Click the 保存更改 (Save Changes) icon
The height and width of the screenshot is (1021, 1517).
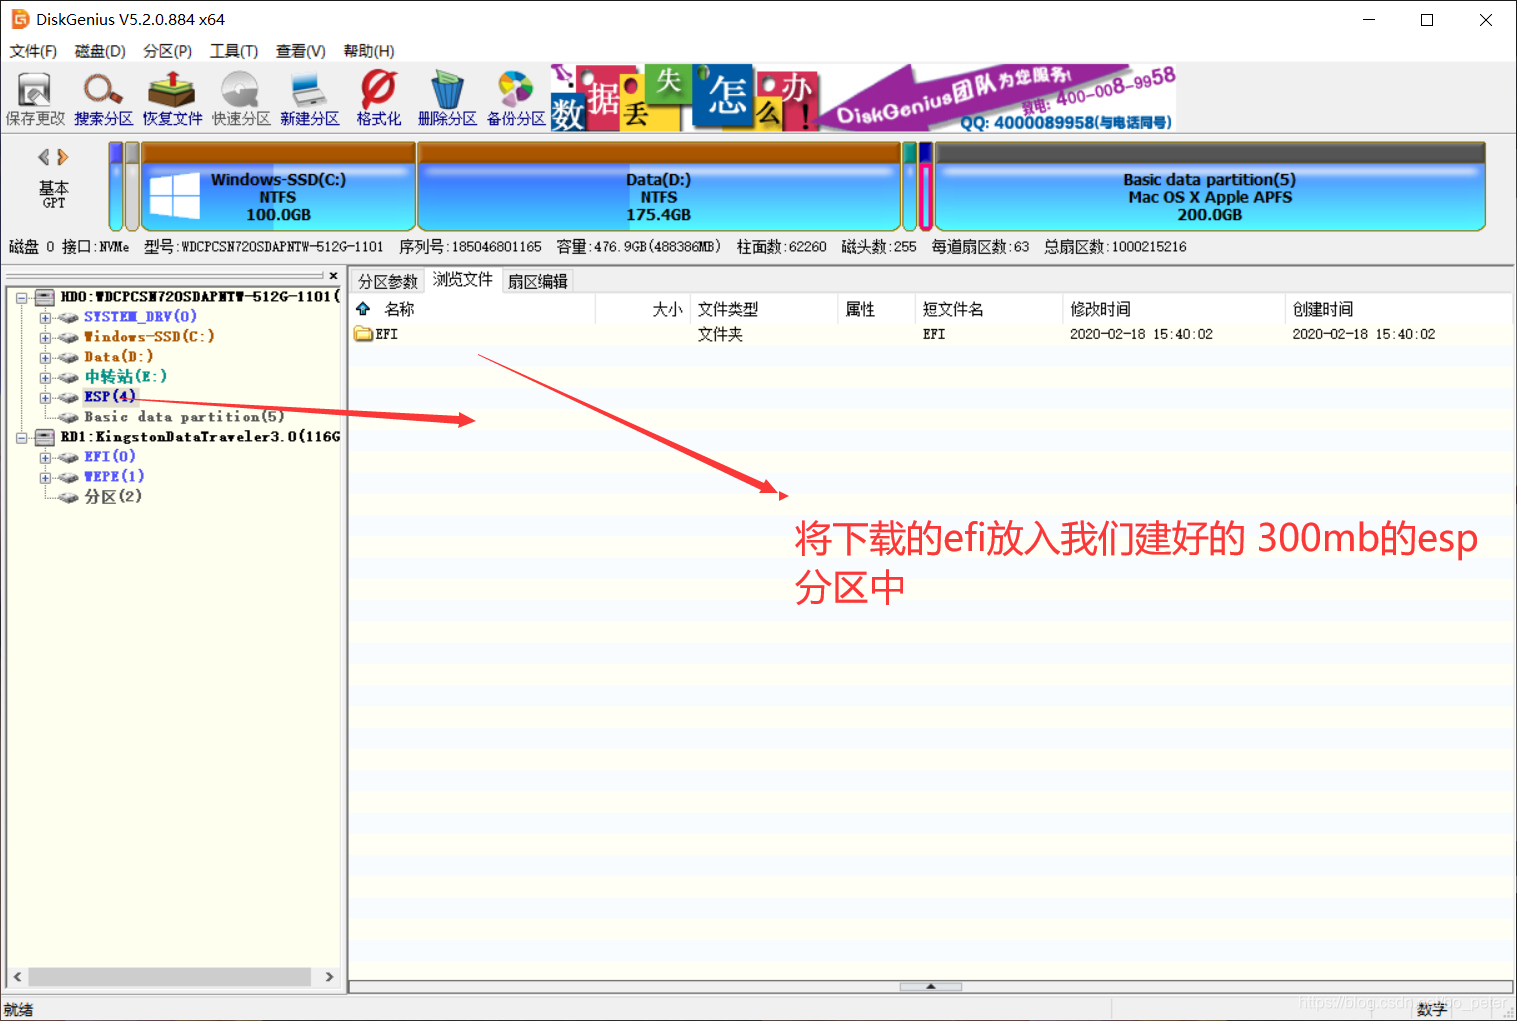[34, 96]
